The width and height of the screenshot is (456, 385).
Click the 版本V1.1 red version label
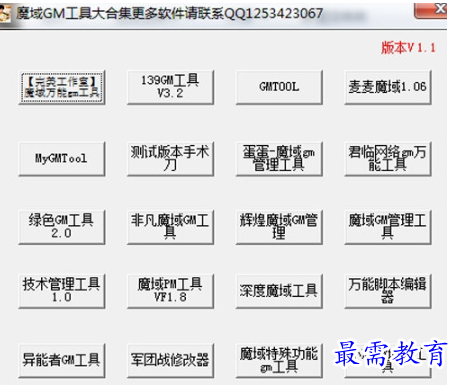408,48
